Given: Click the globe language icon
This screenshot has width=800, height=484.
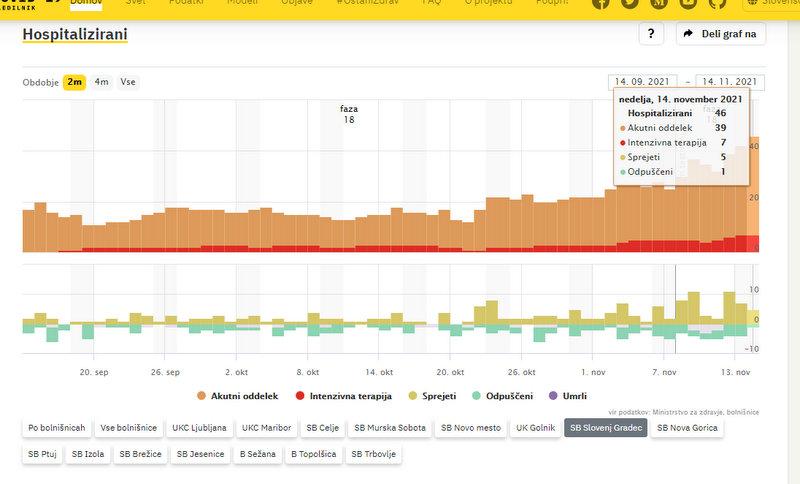Looking at the screenshot, I should point(750,3).
